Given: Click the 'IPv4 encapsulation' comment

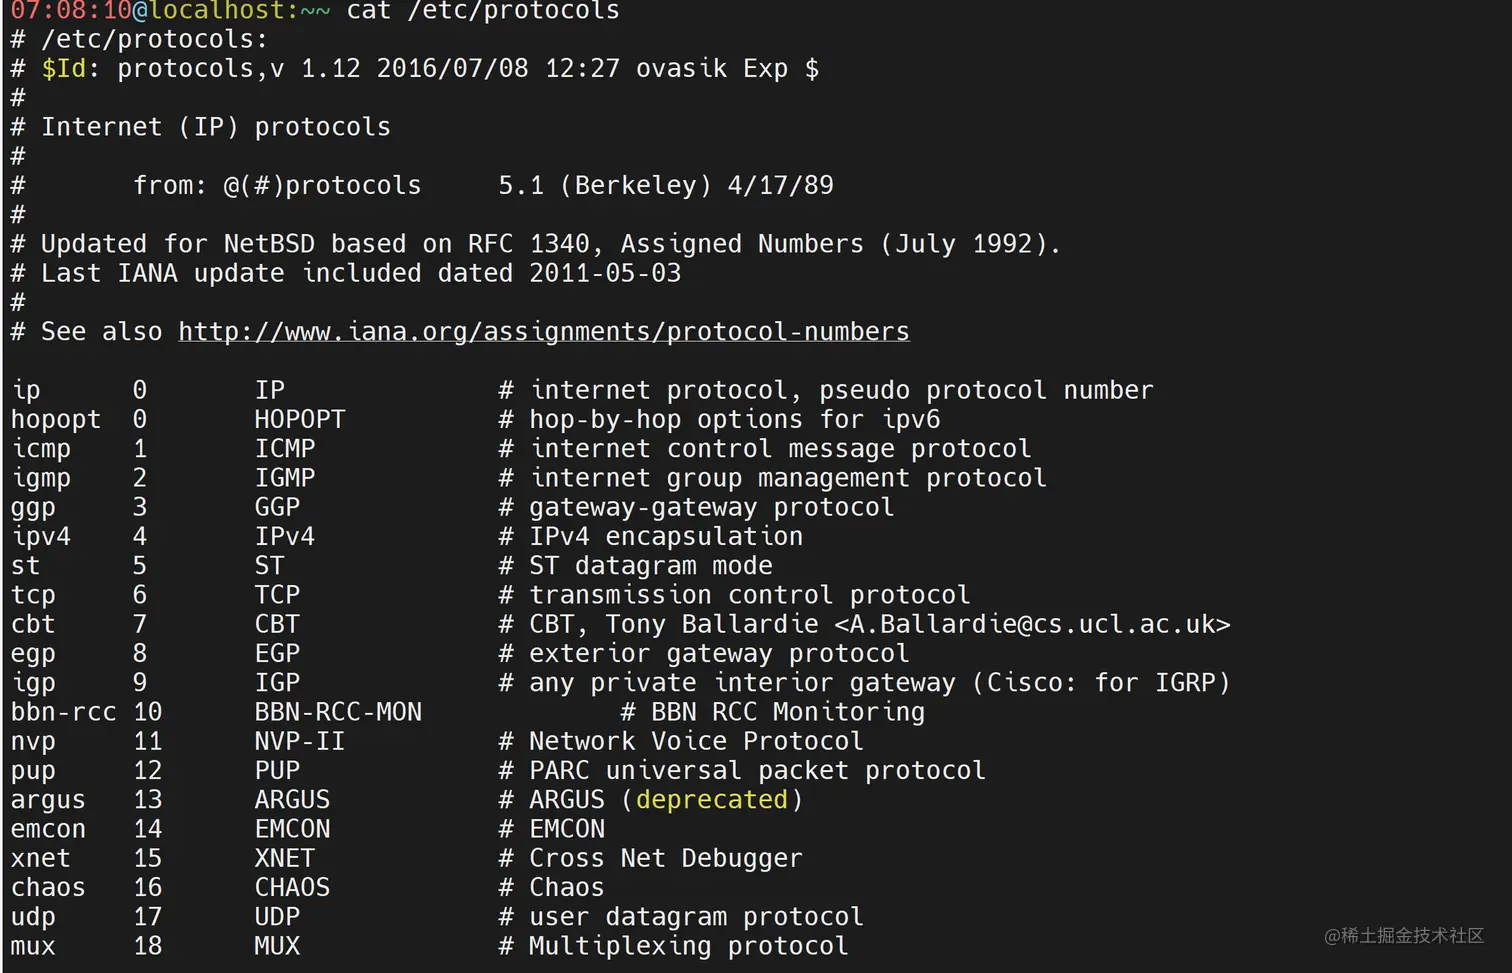Looking at the screenshot, I should [x=665, y=537].
